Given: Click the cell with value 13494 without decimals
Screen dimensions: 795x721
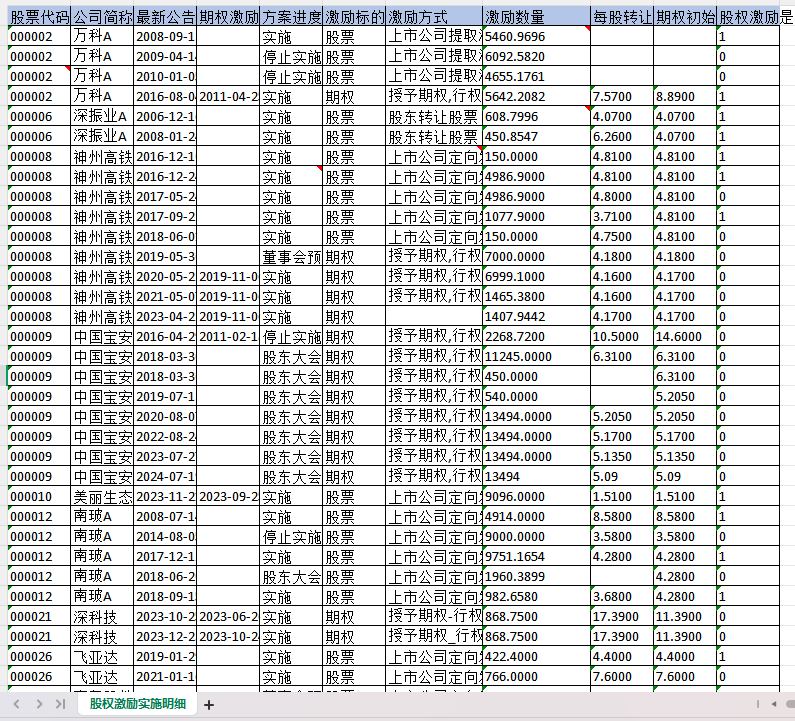Looking at the screenshot, I should point(536,477).
